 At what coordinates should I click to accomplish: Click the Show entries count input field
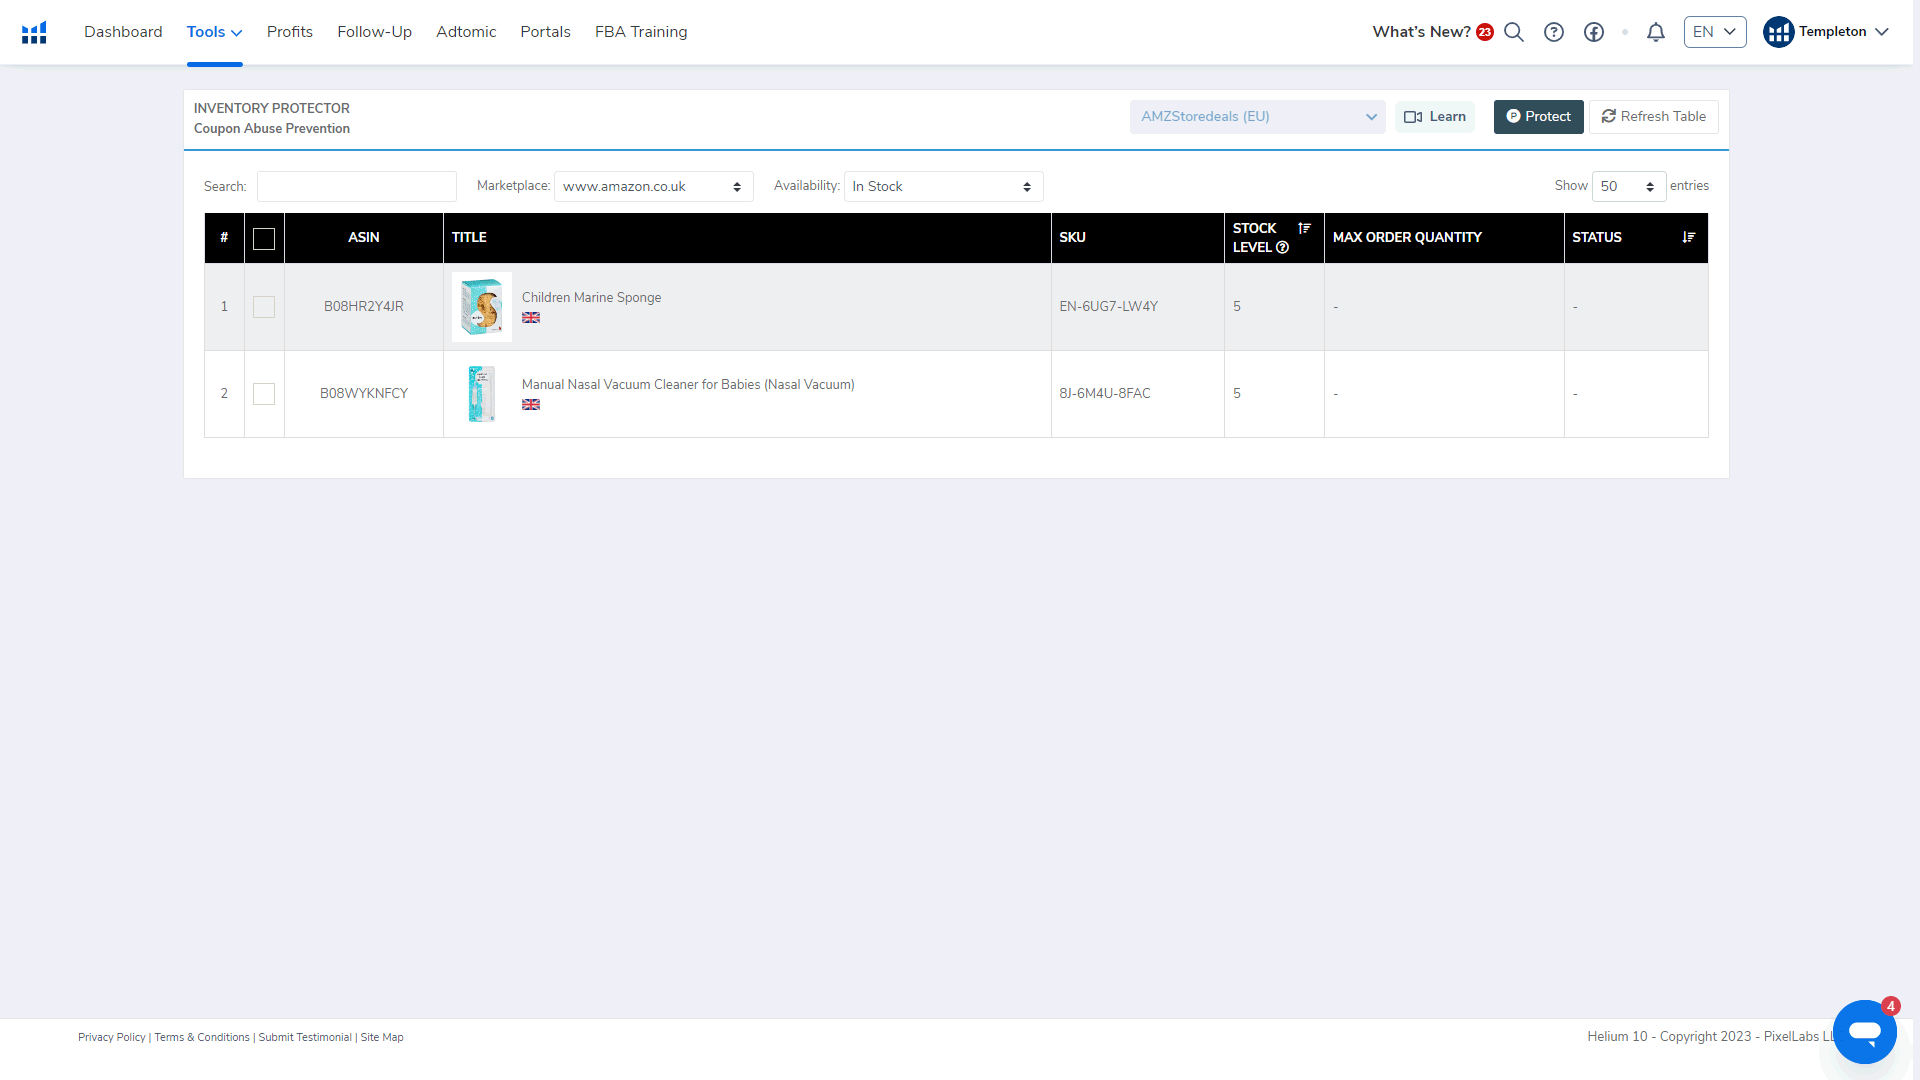pyautogui.click(x=1629, y=186)
